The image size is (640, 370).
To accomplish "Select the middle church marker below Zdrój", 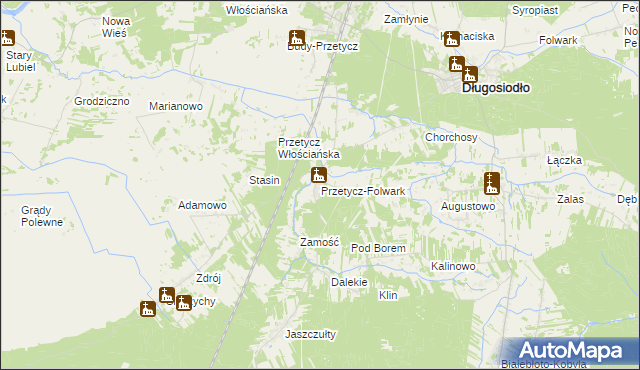I will point(167,295).
